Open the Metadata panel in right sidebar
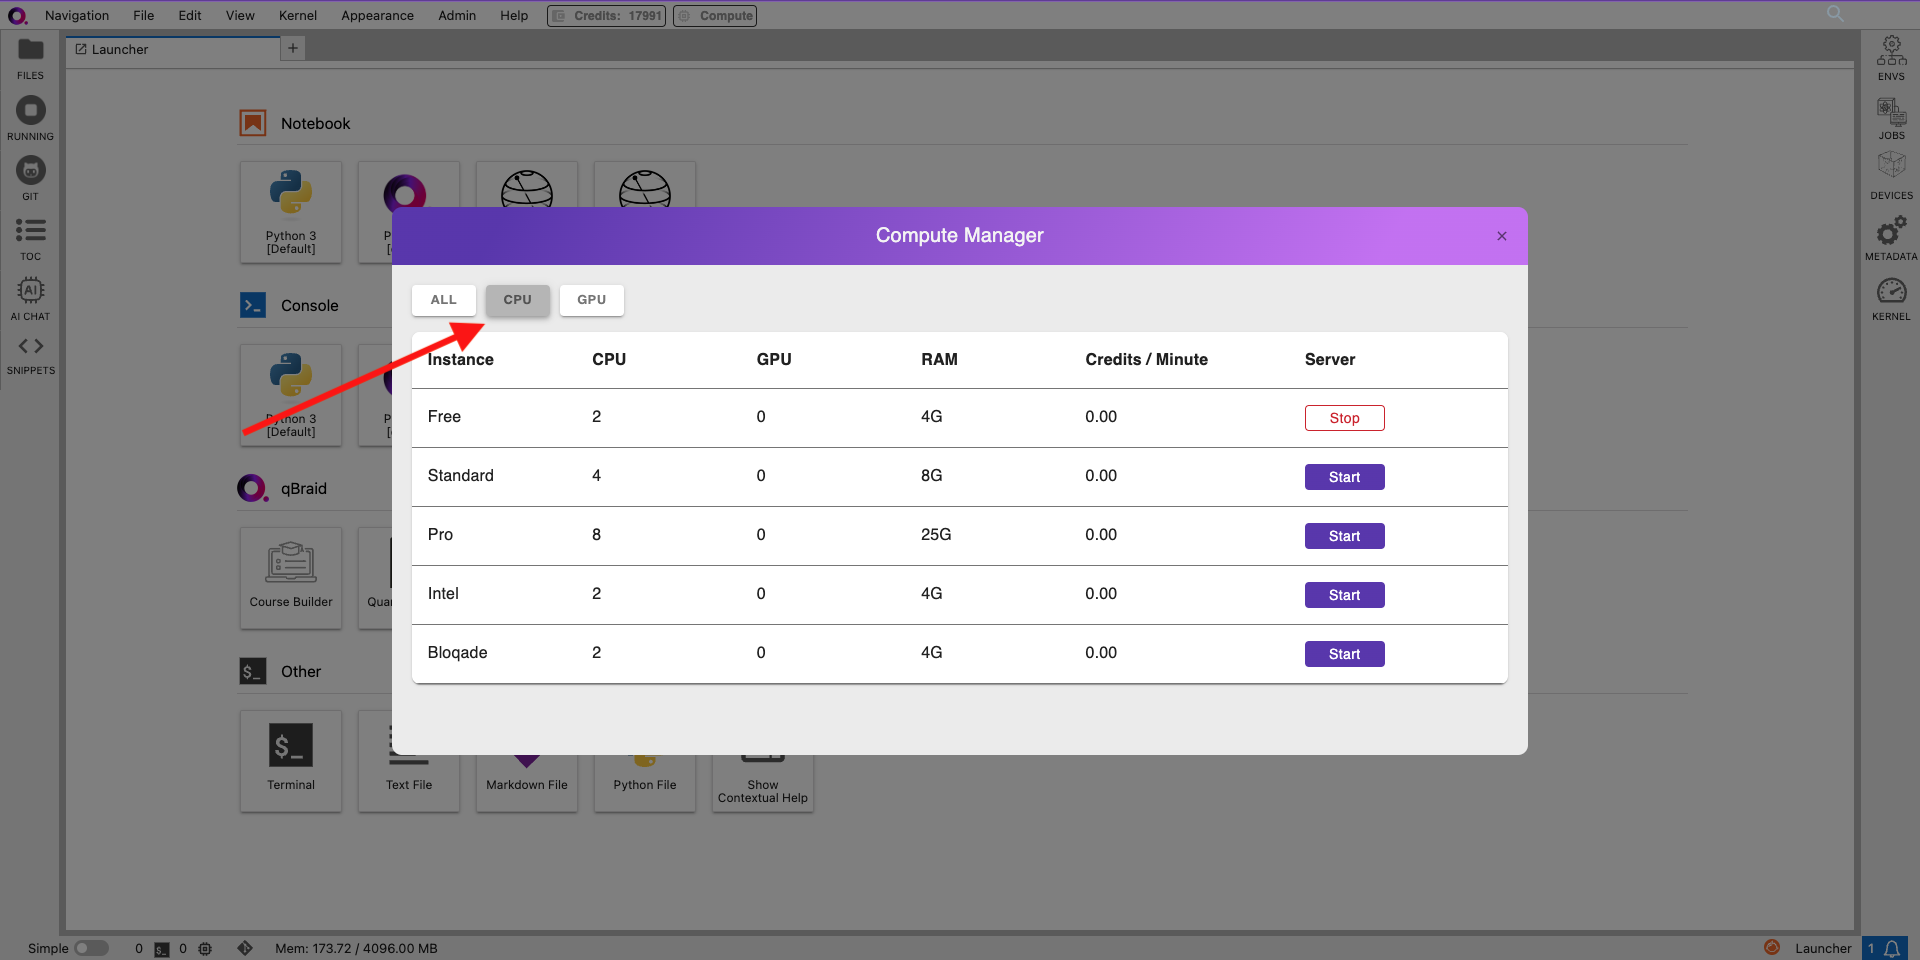The height and width of the screenshot is (960, 1920). click(x=1891, y=238)
